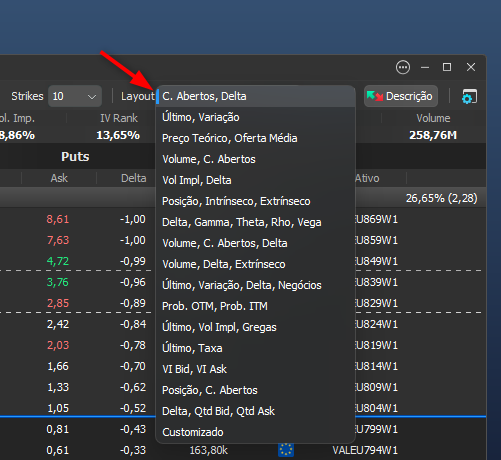Sort by the Ask column header
This screenshot has height=460, width=501.
point(59,178)
